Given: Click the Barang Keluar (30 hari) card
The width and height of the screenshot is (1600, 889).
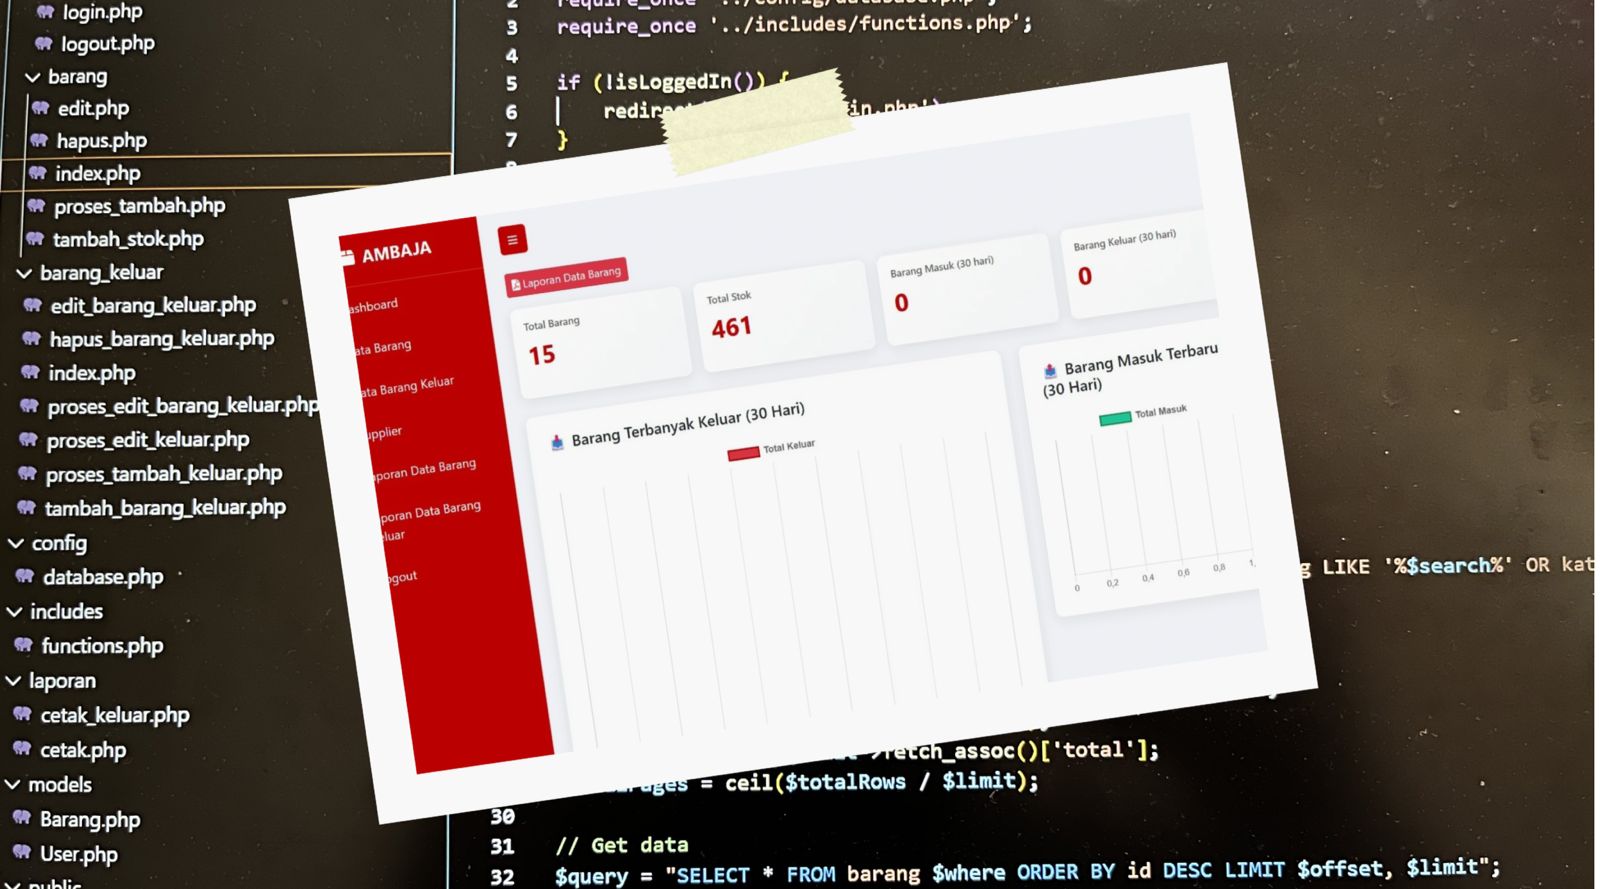Looking at the screenshot, I should point(1140,264).
